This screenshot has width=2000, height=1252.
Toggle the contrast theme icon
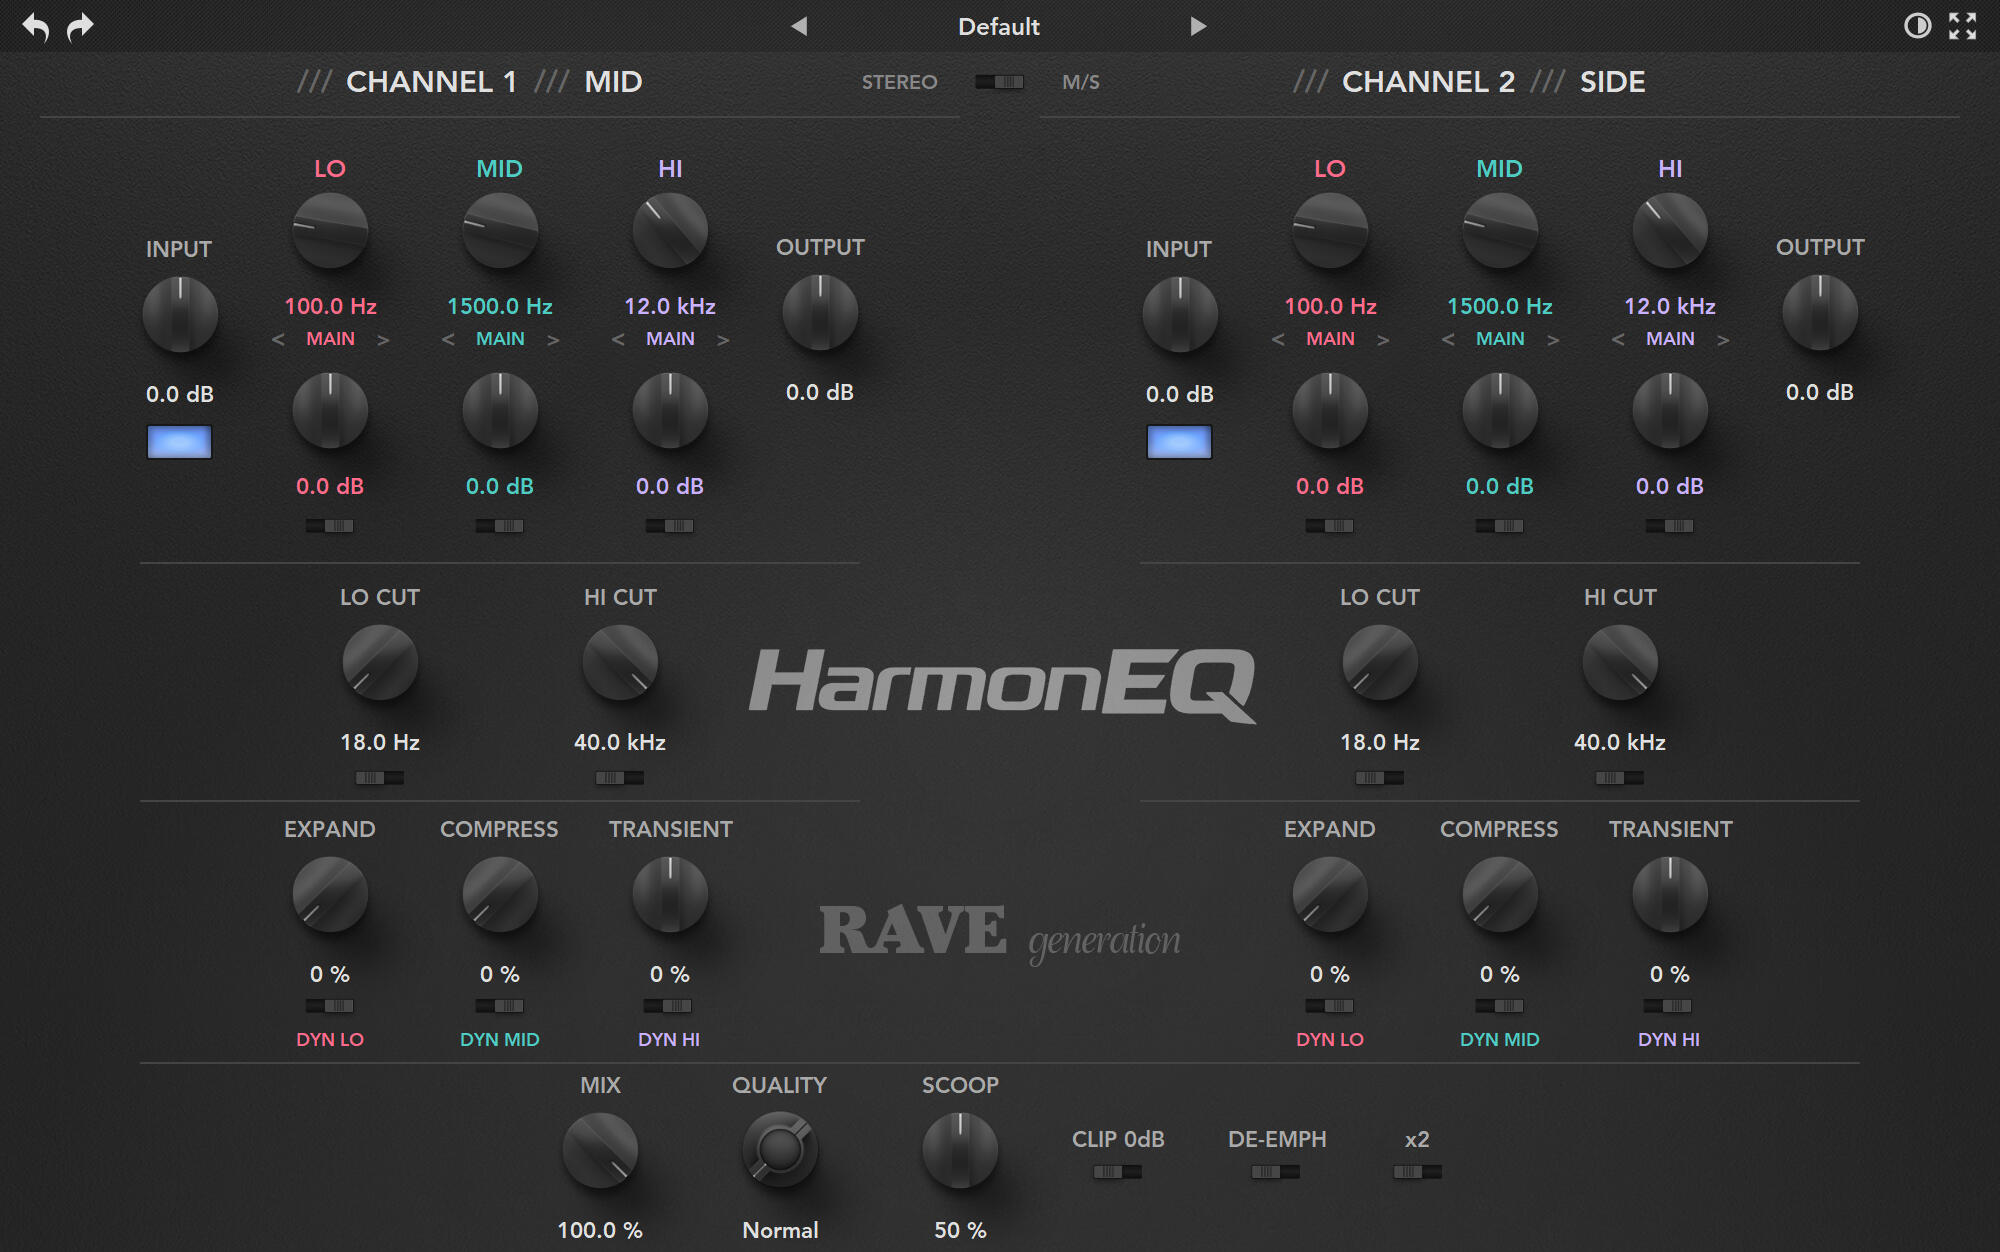tap(1917, 26)
